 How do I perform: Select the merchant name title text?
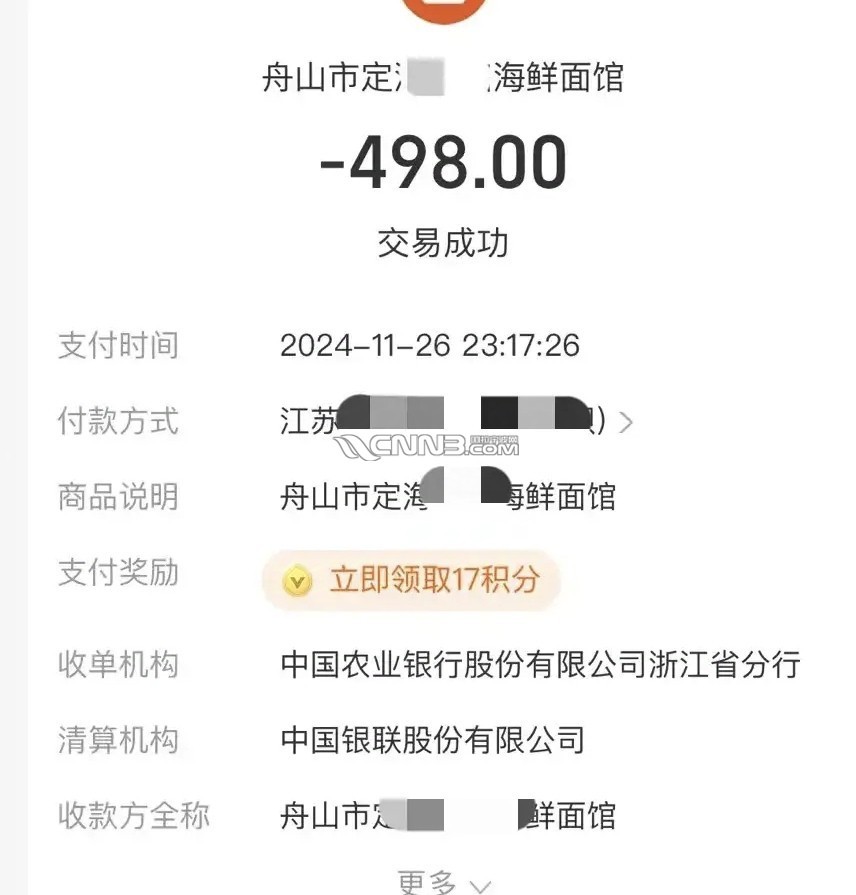pyautogui.click(x=442, y=78)
